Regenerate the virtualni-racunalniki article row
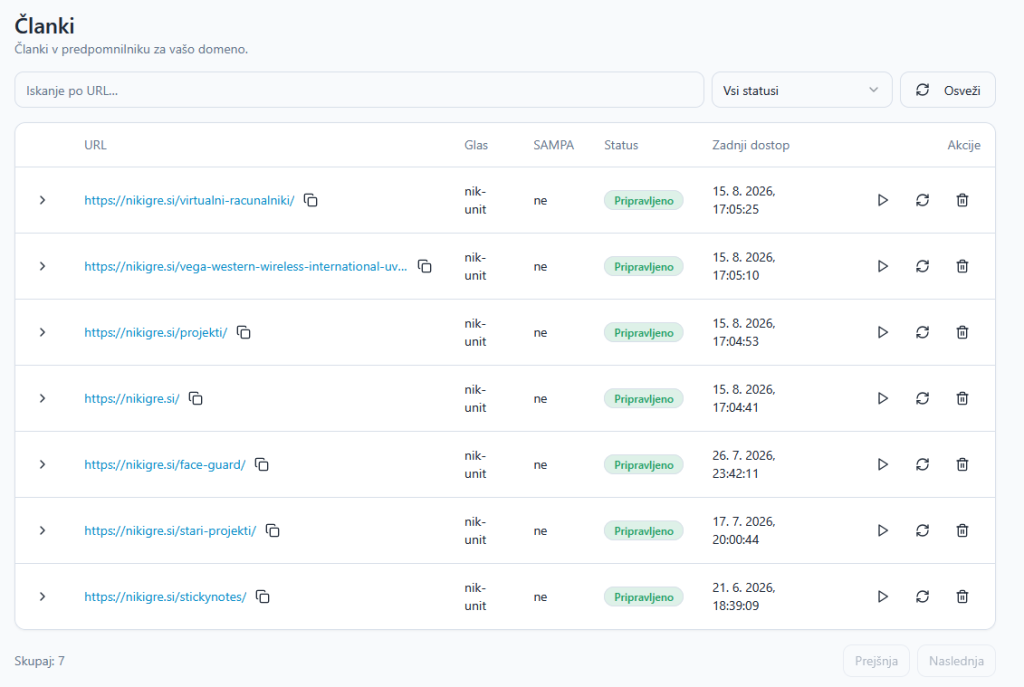 [x=922, y=200]
